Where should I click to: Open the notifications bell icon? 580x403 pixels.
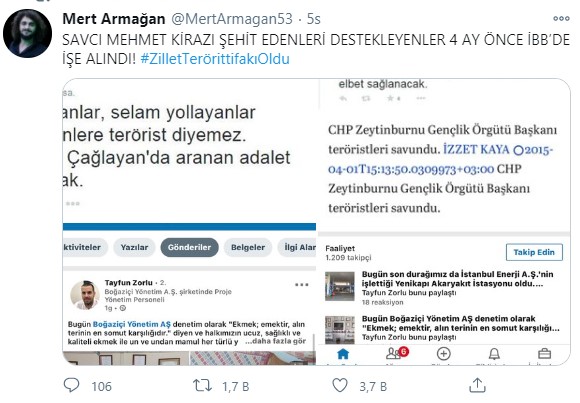(x=494, y=354)
